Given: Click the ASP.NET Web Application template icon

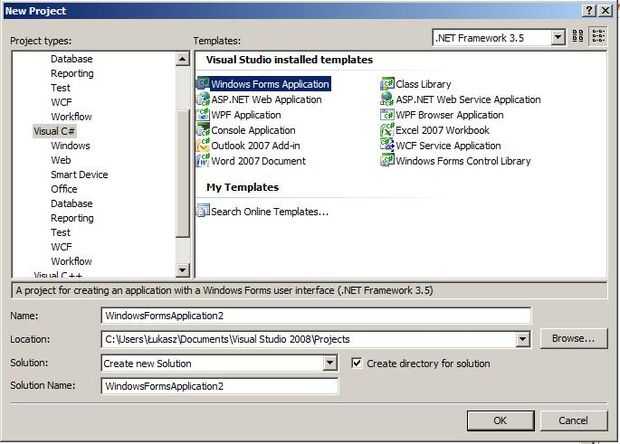Looking at the screenshot, I should 203,99.
